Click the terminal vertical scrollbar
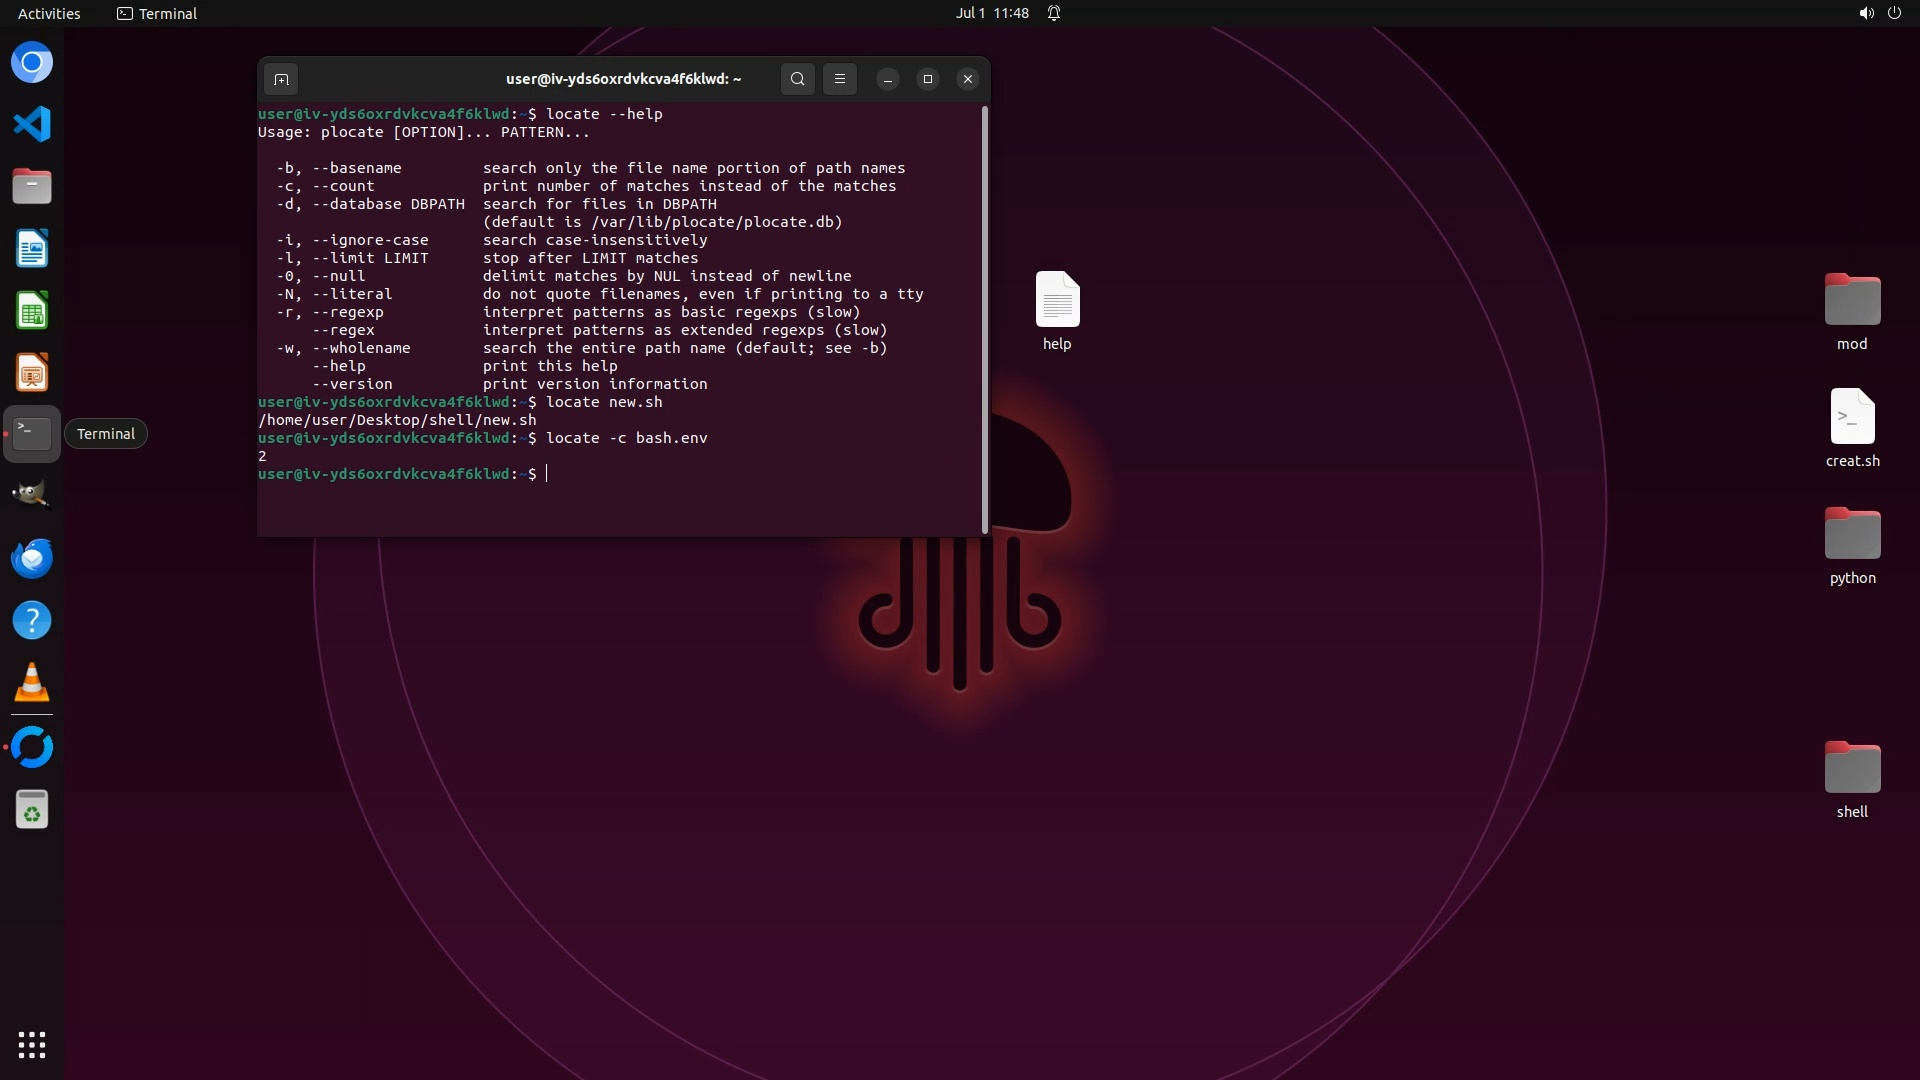Screen dimensions: 1920x1080 (x=985, y=320)
